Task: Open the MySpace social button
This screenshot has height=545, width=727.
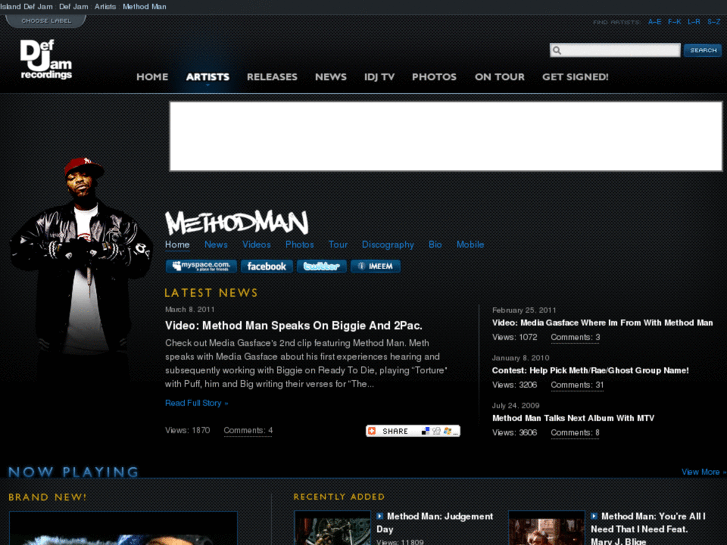Action: coord(201,266)
